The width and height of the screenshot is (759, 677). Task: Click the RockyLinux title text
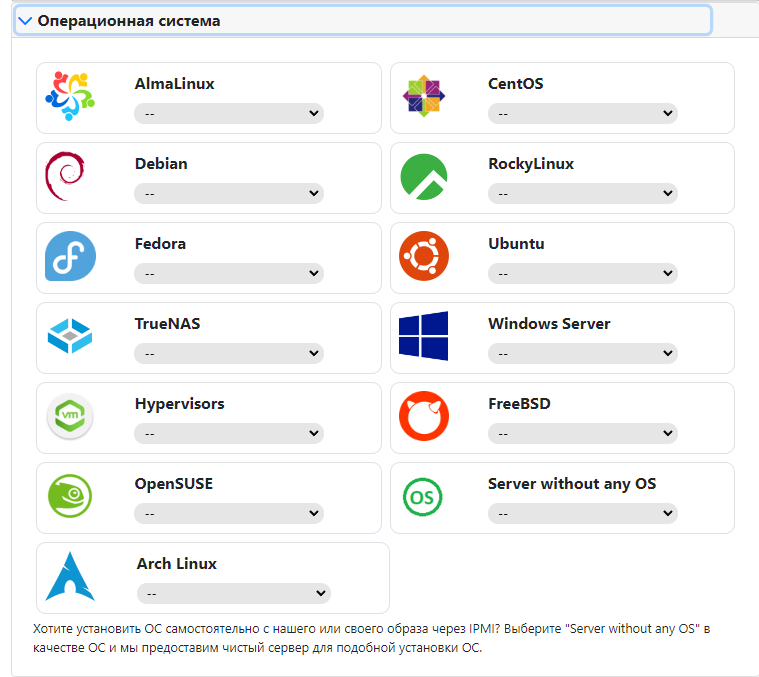[531, 164]
